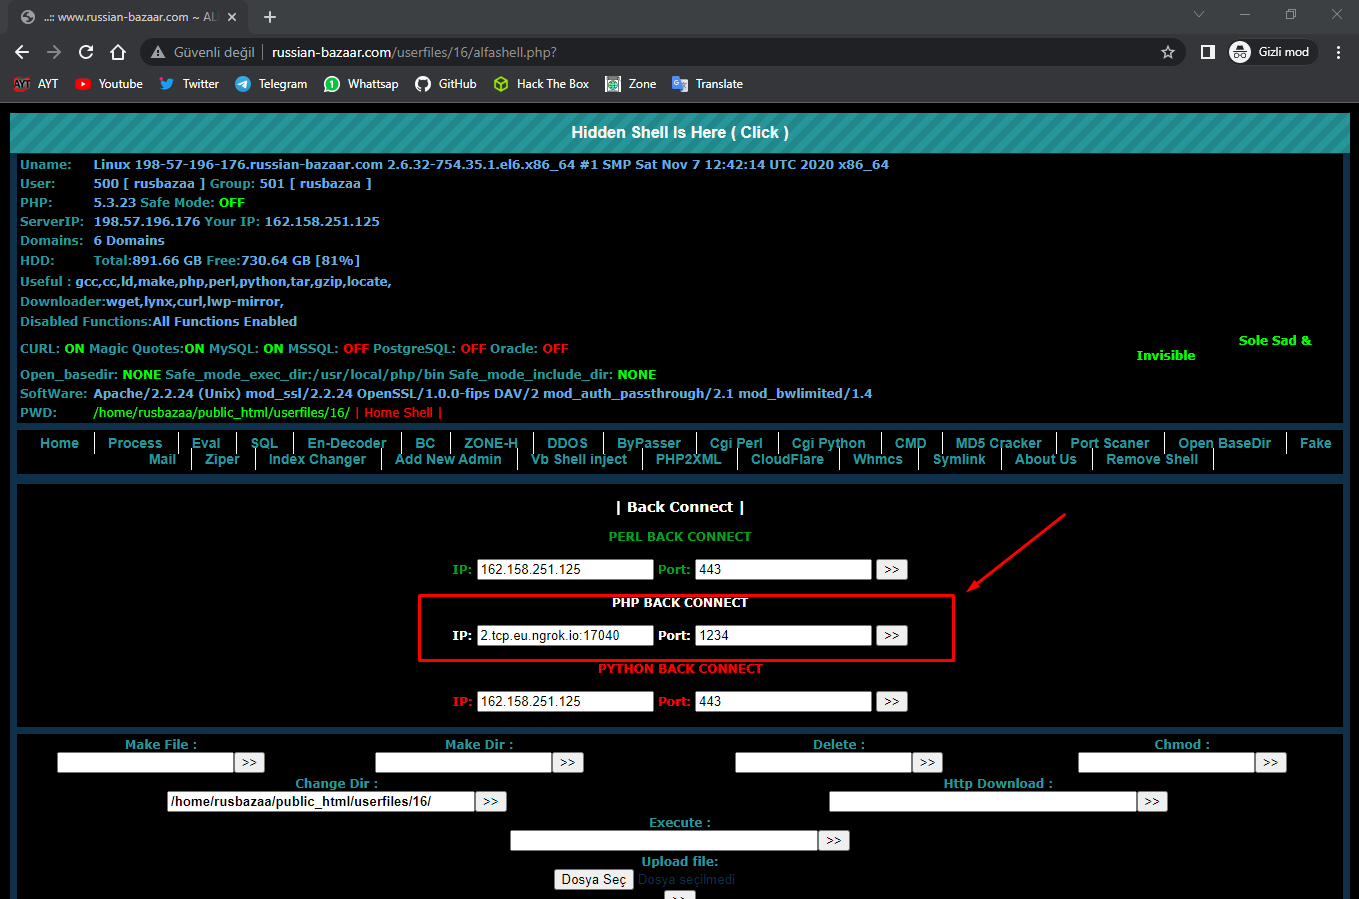The image size is (1359, 899).
Task: Open the En-Decoder menu item
Action: [347, 443]
